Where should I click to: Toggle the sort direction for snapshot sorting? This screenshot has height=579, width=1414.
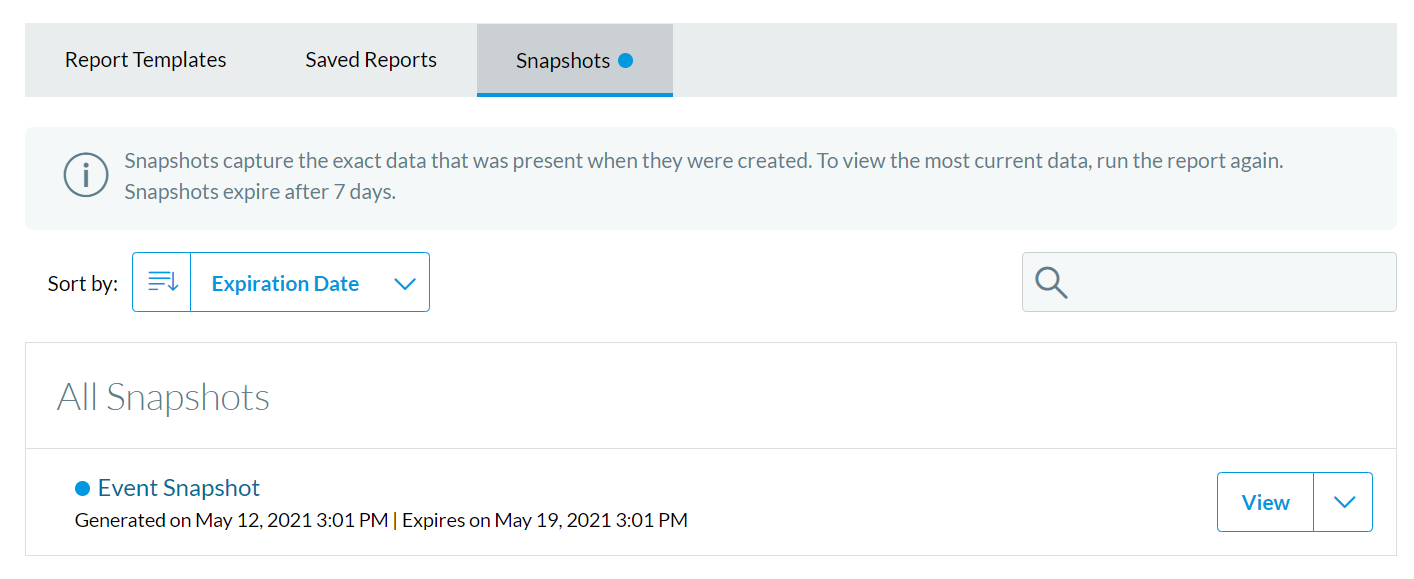pyautogui.click(x=161, y=282)
